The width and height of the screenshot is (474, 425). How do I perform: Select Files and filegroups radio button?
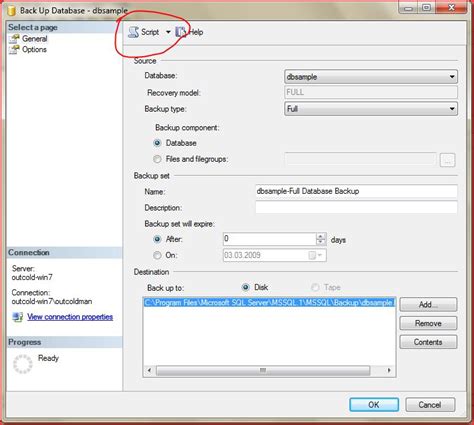click(157, 159)
